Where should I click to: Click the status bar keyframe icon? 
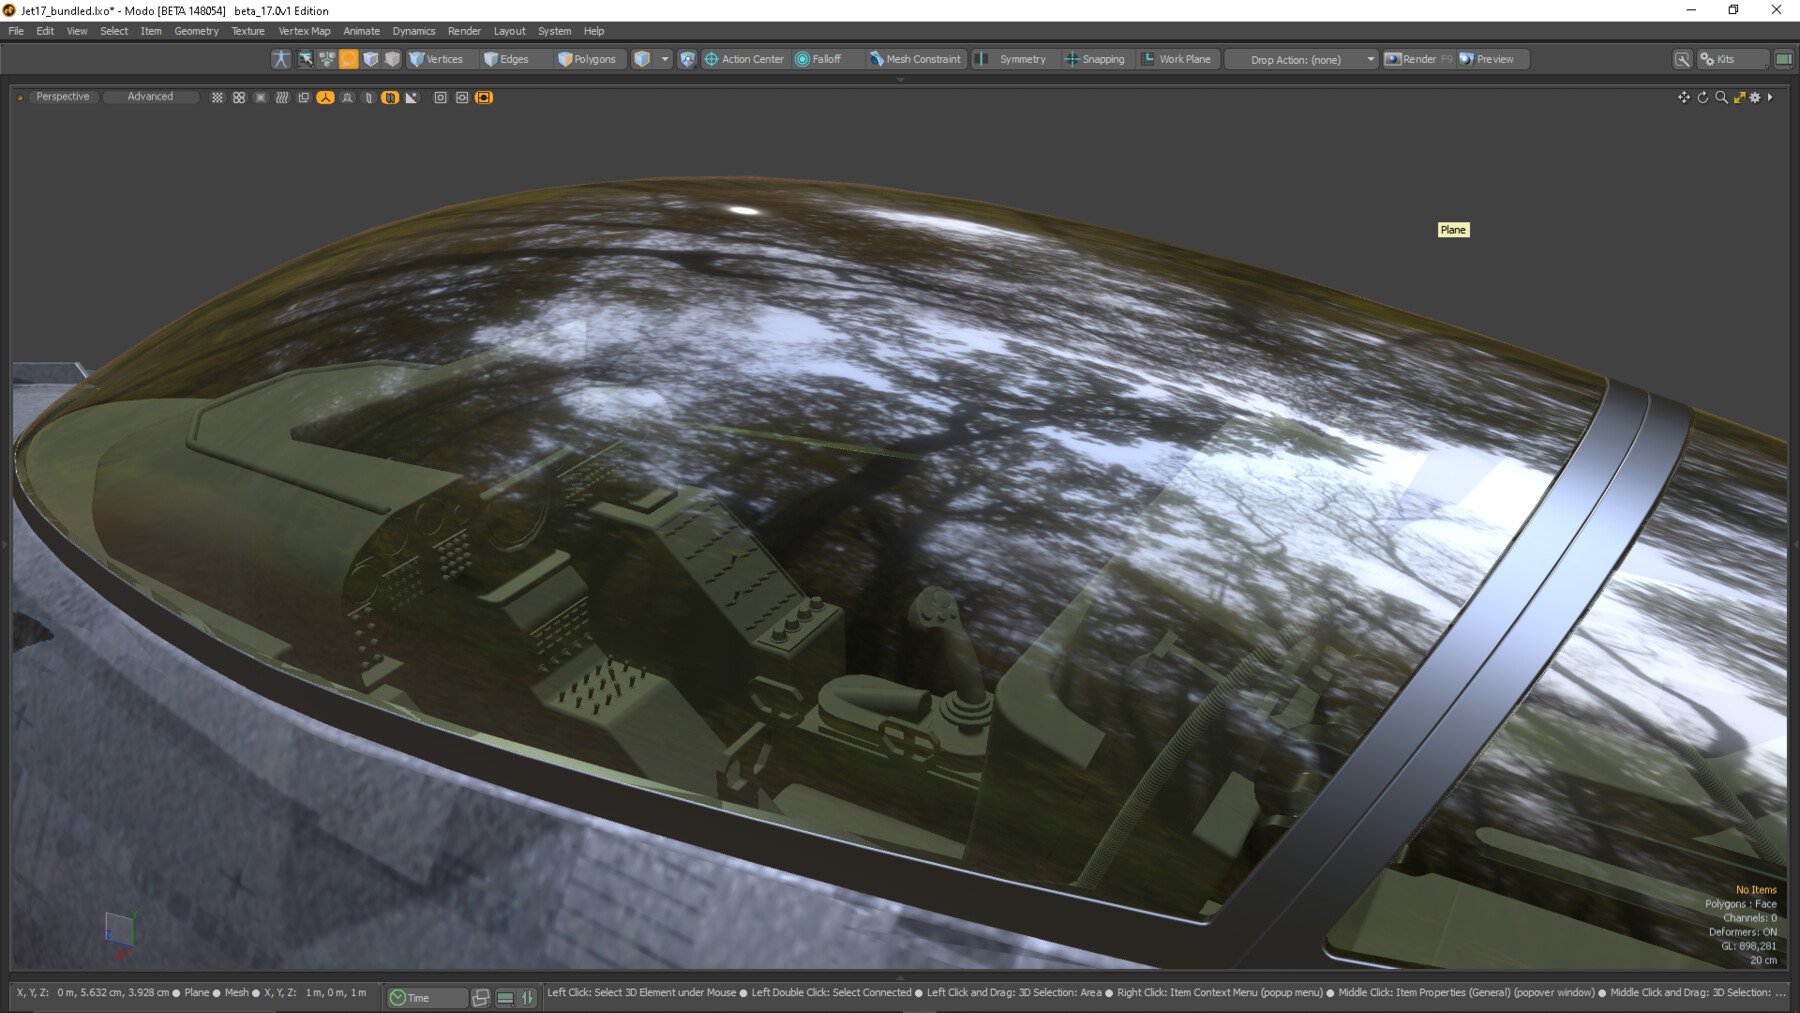coord(481,997)
